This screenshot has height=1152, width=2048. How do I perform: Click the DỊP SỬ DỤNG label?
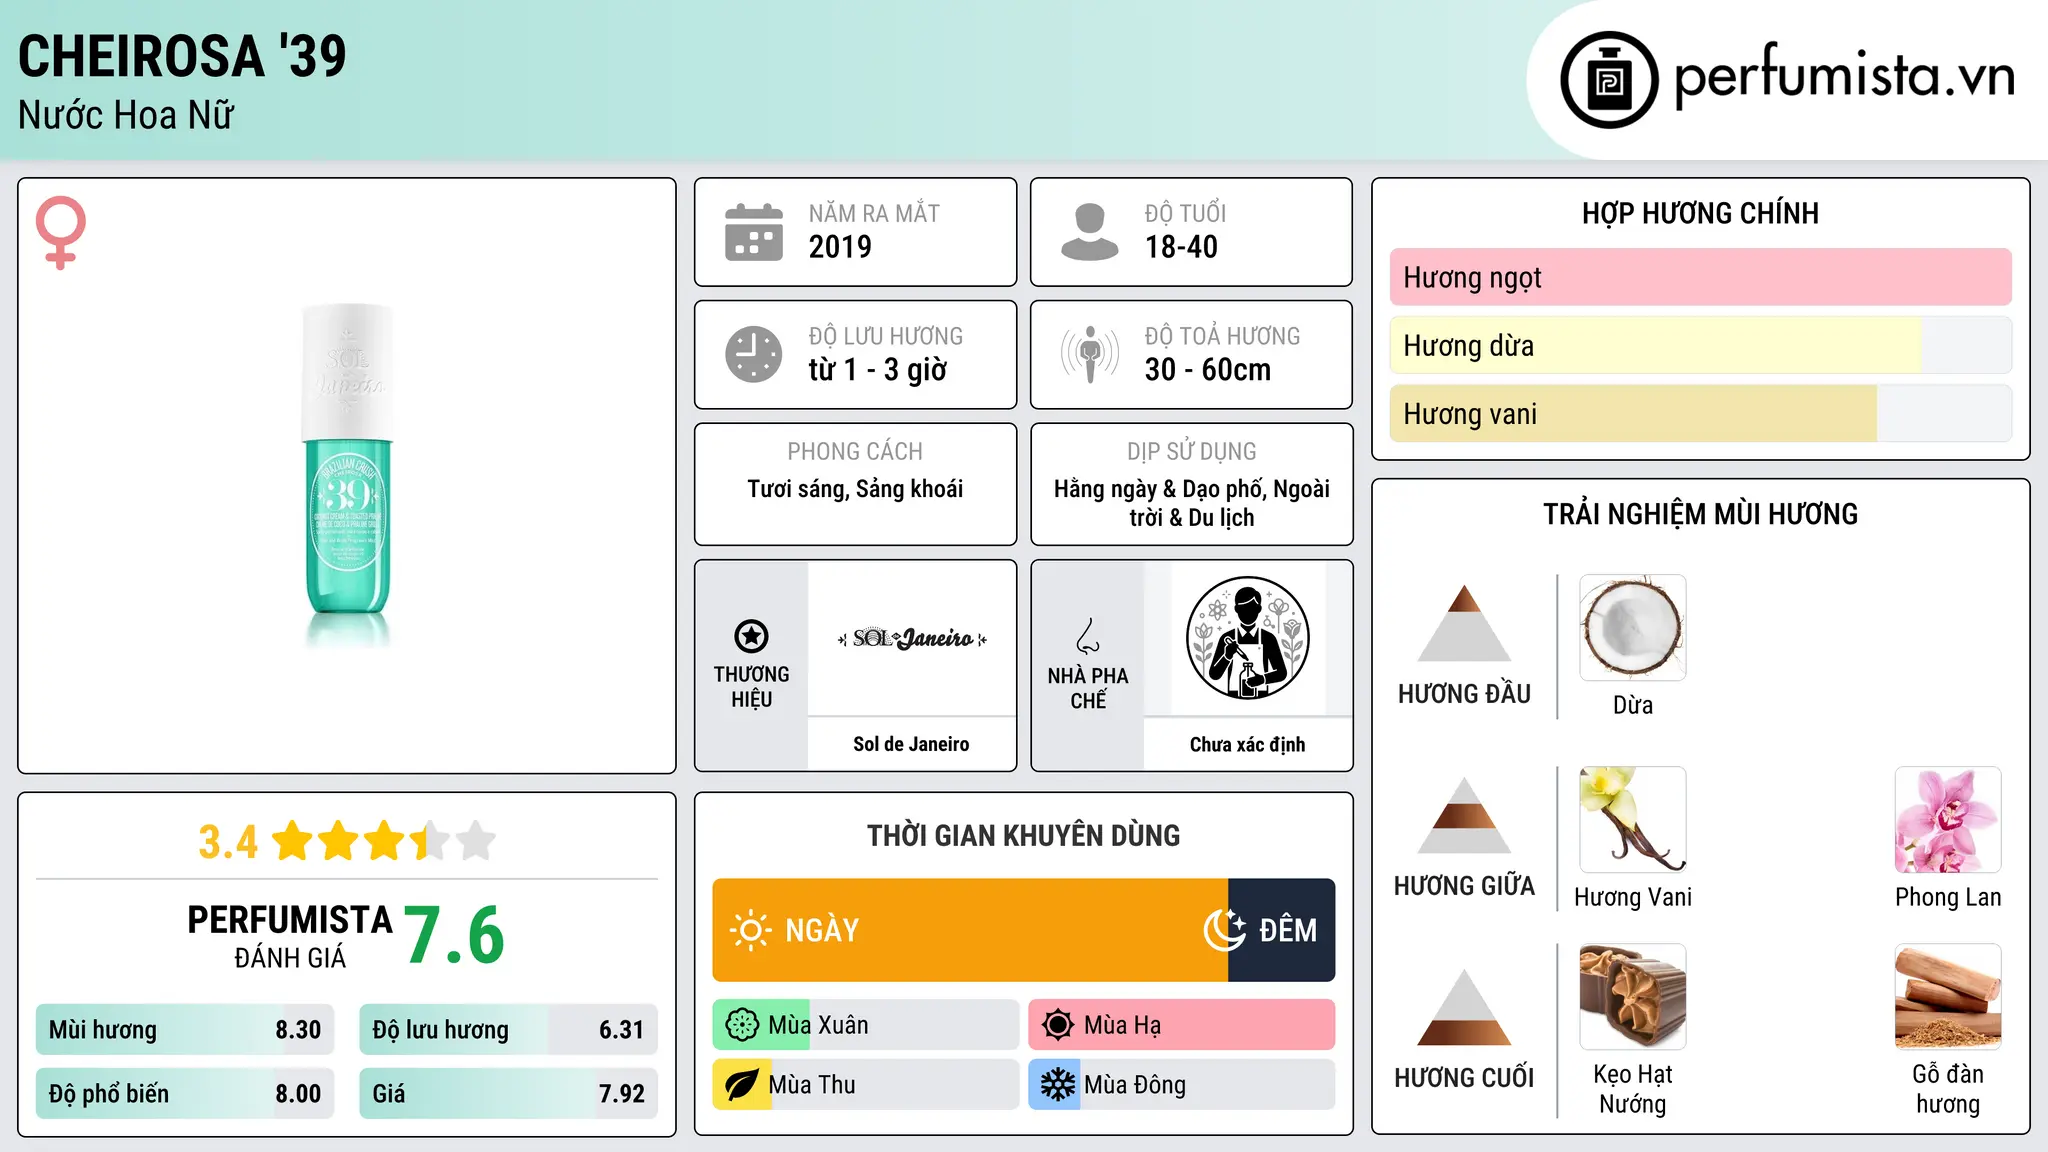coord(1192,451)
